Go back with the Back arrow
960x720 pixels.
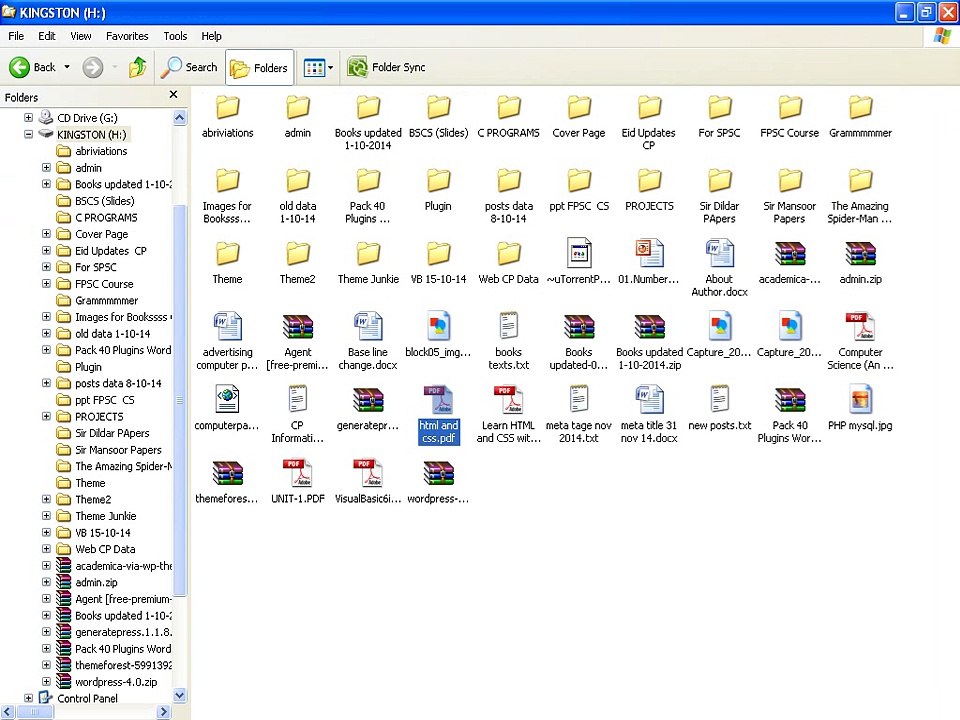point(32,67)
